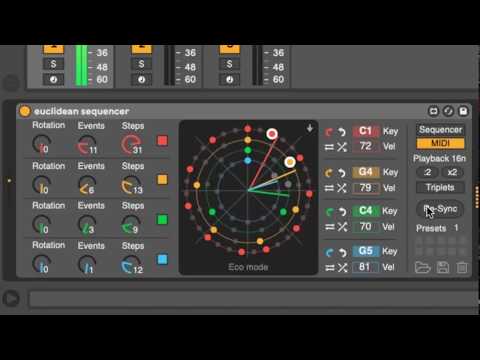Click the undo arrow in the C4 row
Screen dimensions: 480x360
click(x=342, y=212)
